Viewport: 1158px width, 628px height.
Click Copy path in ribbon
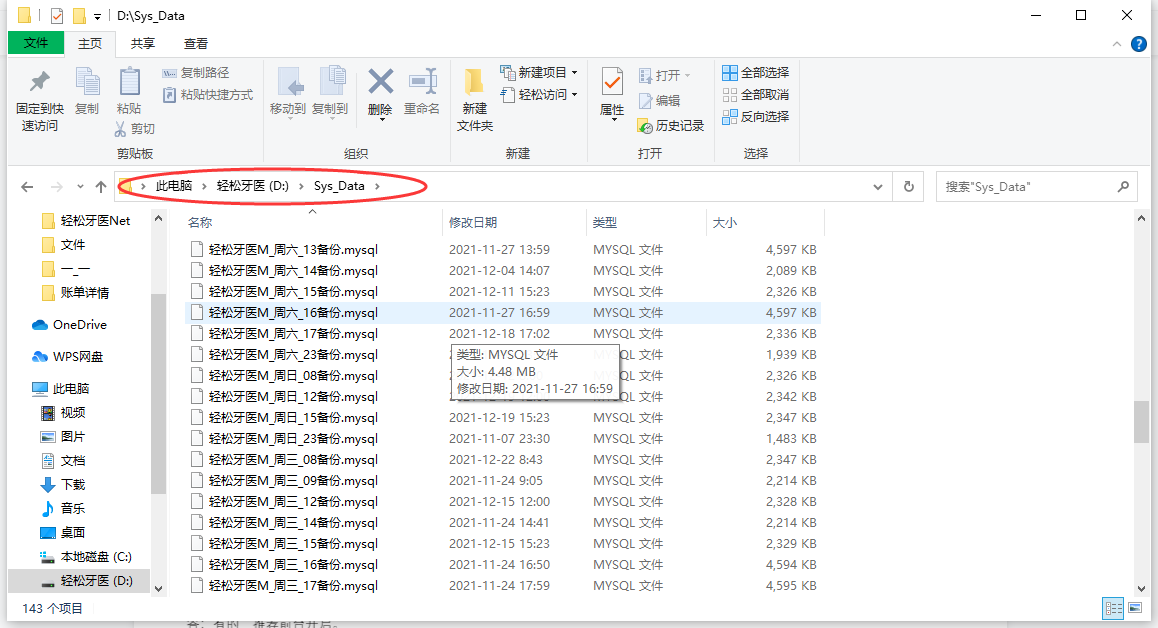click(x=196, y=72)
